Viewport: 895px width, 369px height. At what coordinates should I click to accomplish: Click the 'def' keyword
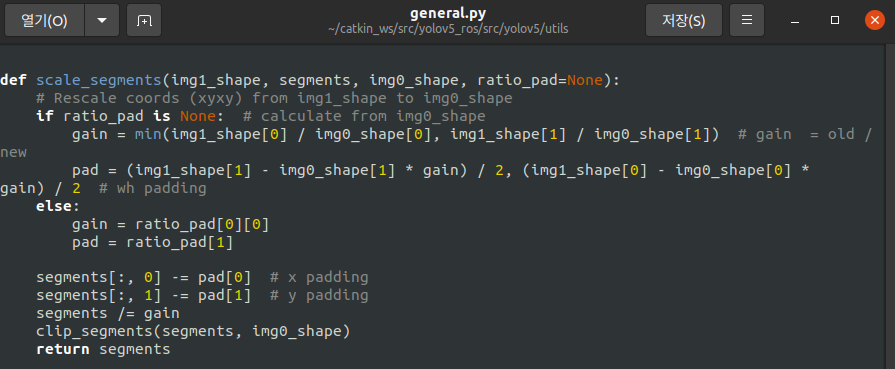(x=13, y=80)
